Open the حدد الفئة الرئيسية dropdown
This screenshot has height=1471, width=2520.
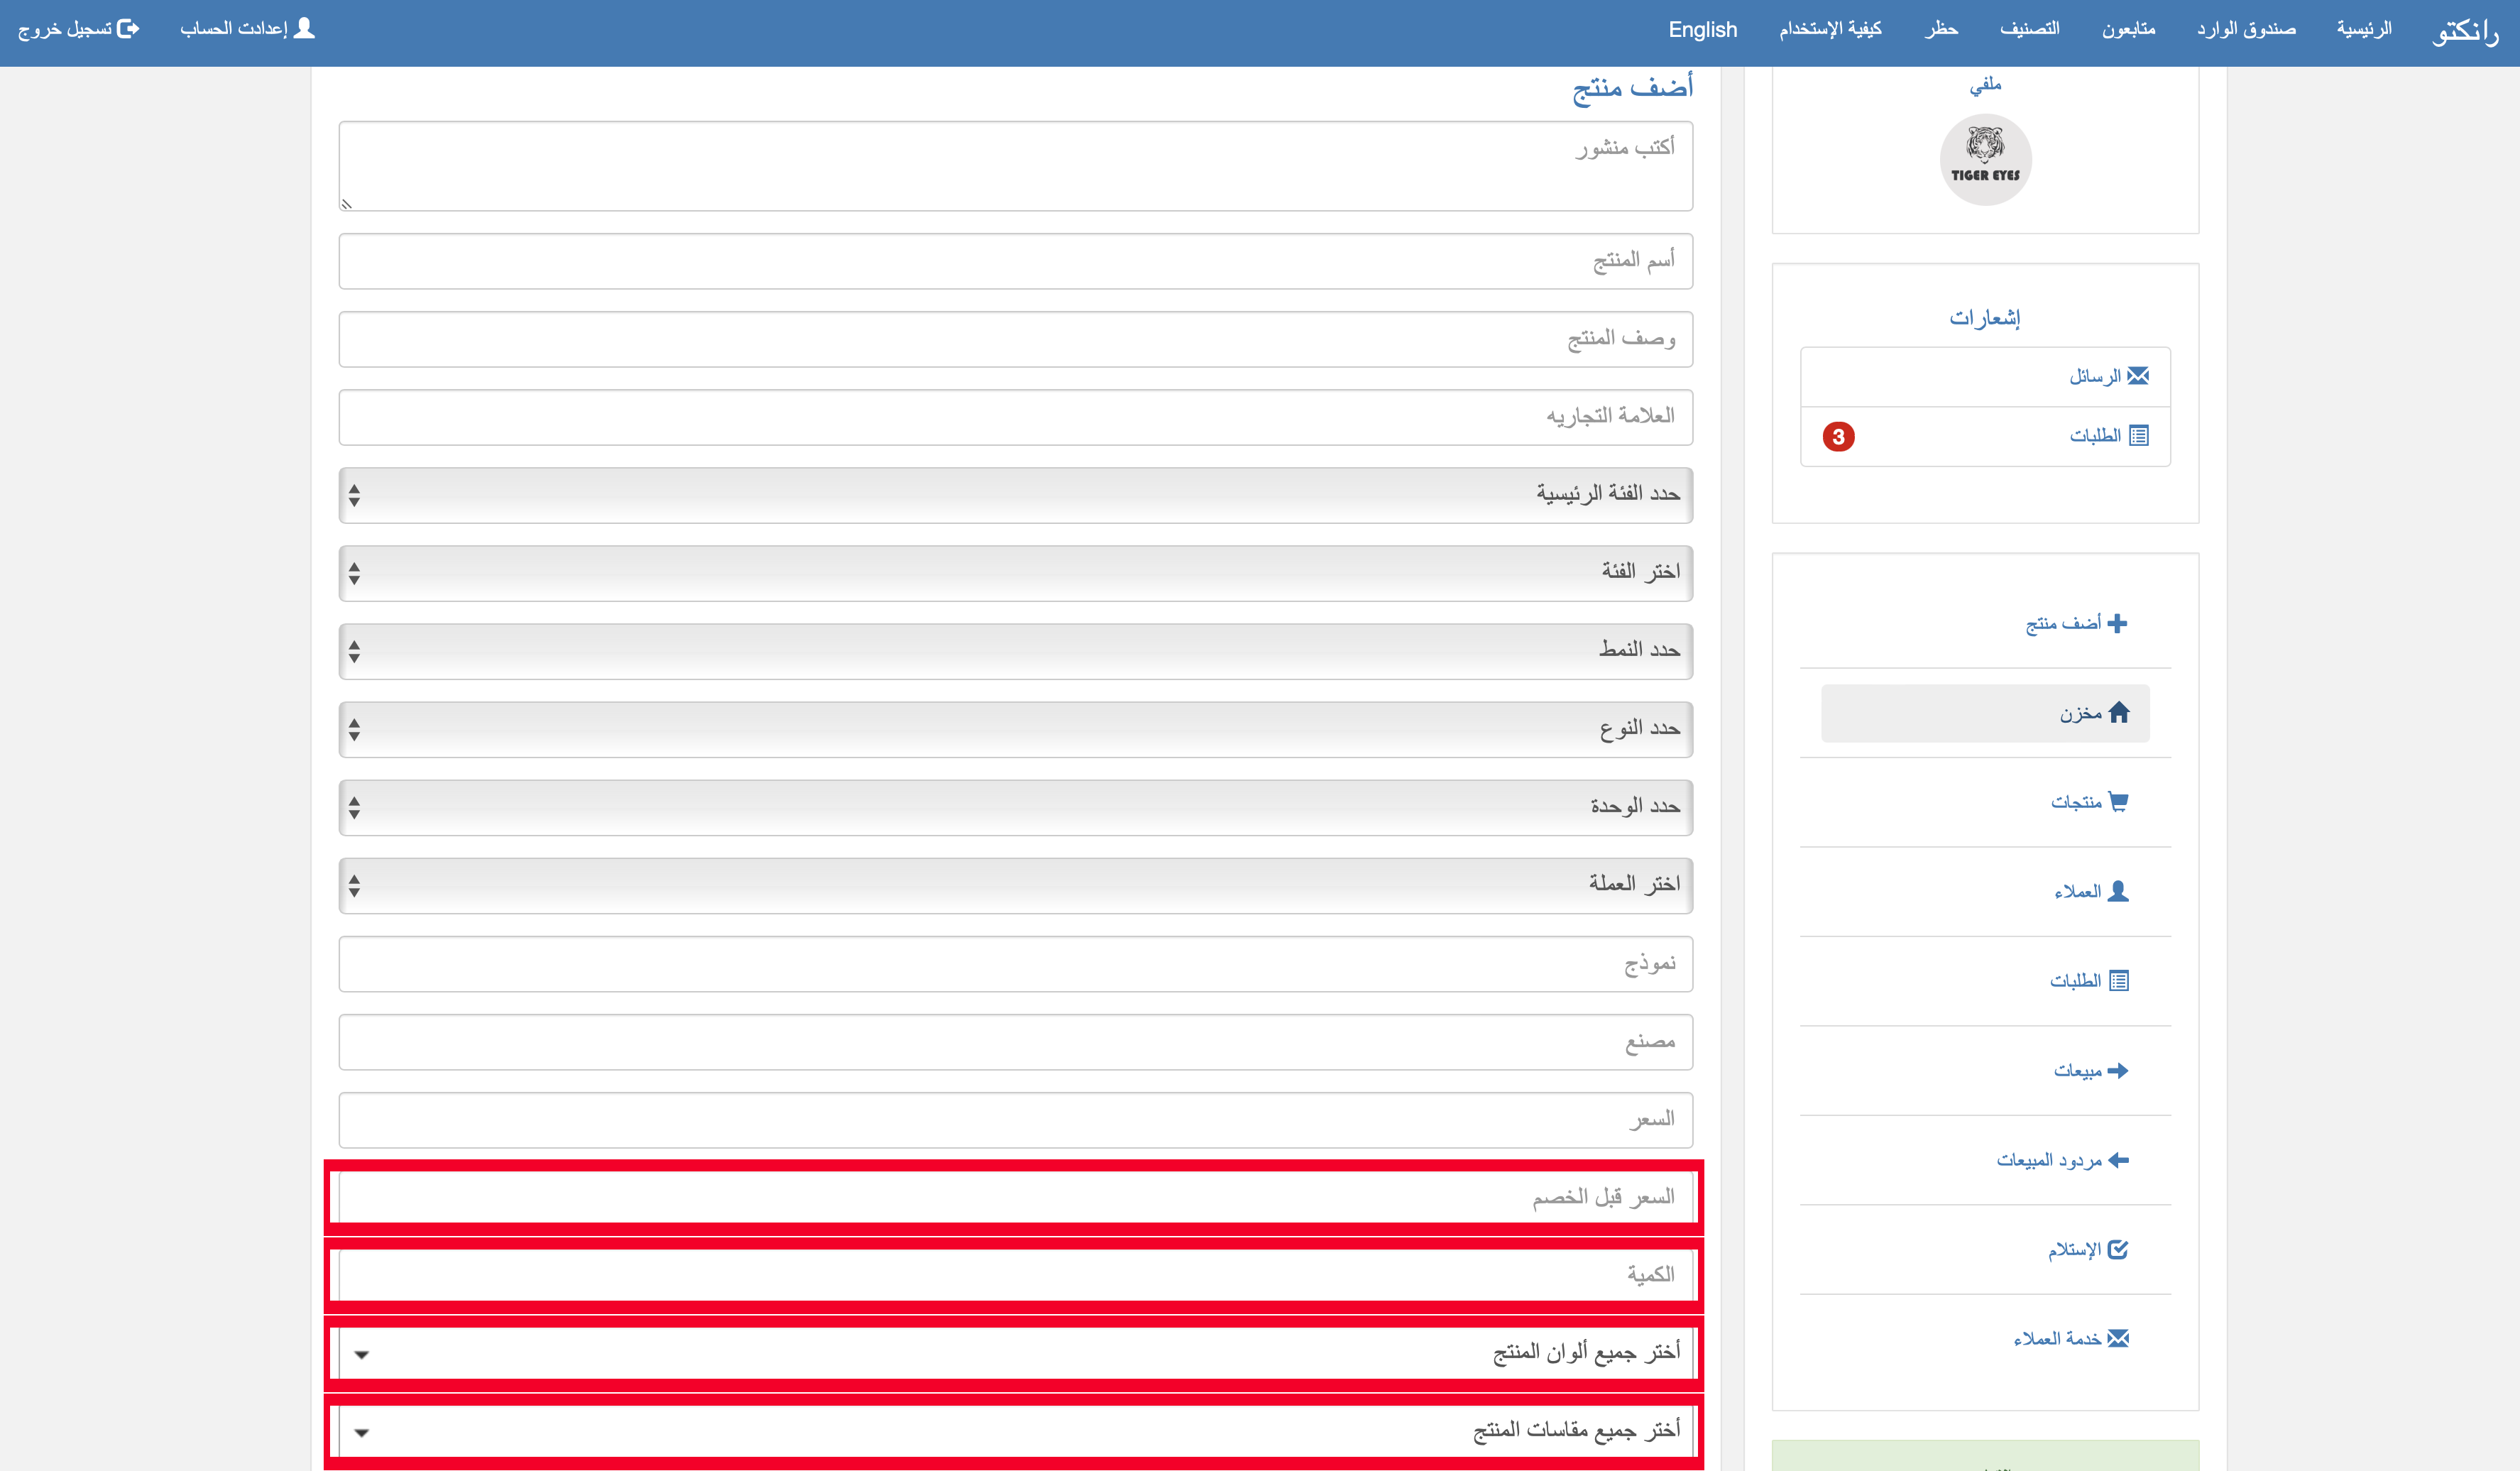pyautogui.click(x=1016, y=495)
